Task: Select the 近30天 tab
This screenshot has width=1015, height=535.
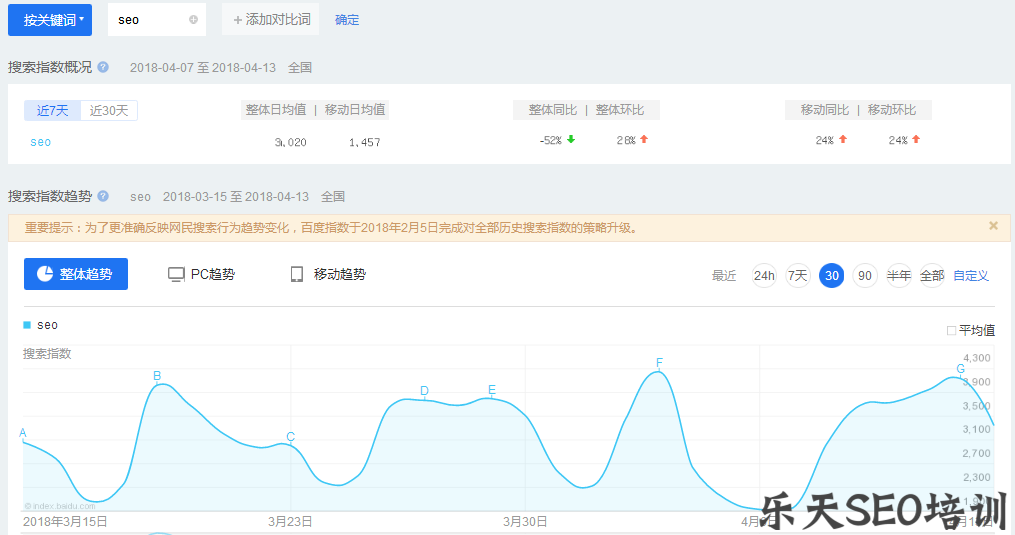Action: (109, 111)
